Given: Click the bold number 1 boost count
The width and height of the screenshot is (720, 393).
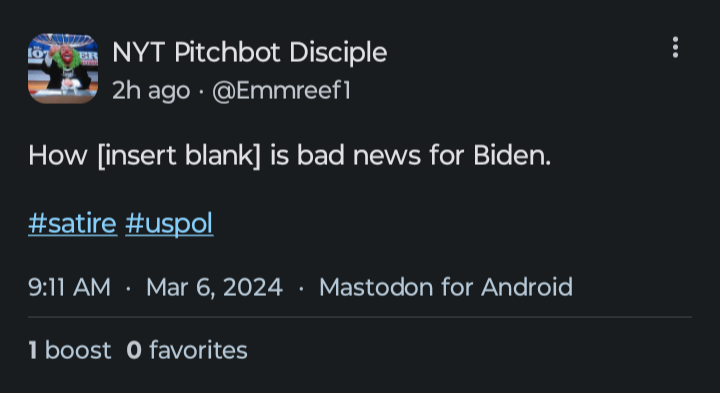Looking at the screenshot, I should coord(33,350).
